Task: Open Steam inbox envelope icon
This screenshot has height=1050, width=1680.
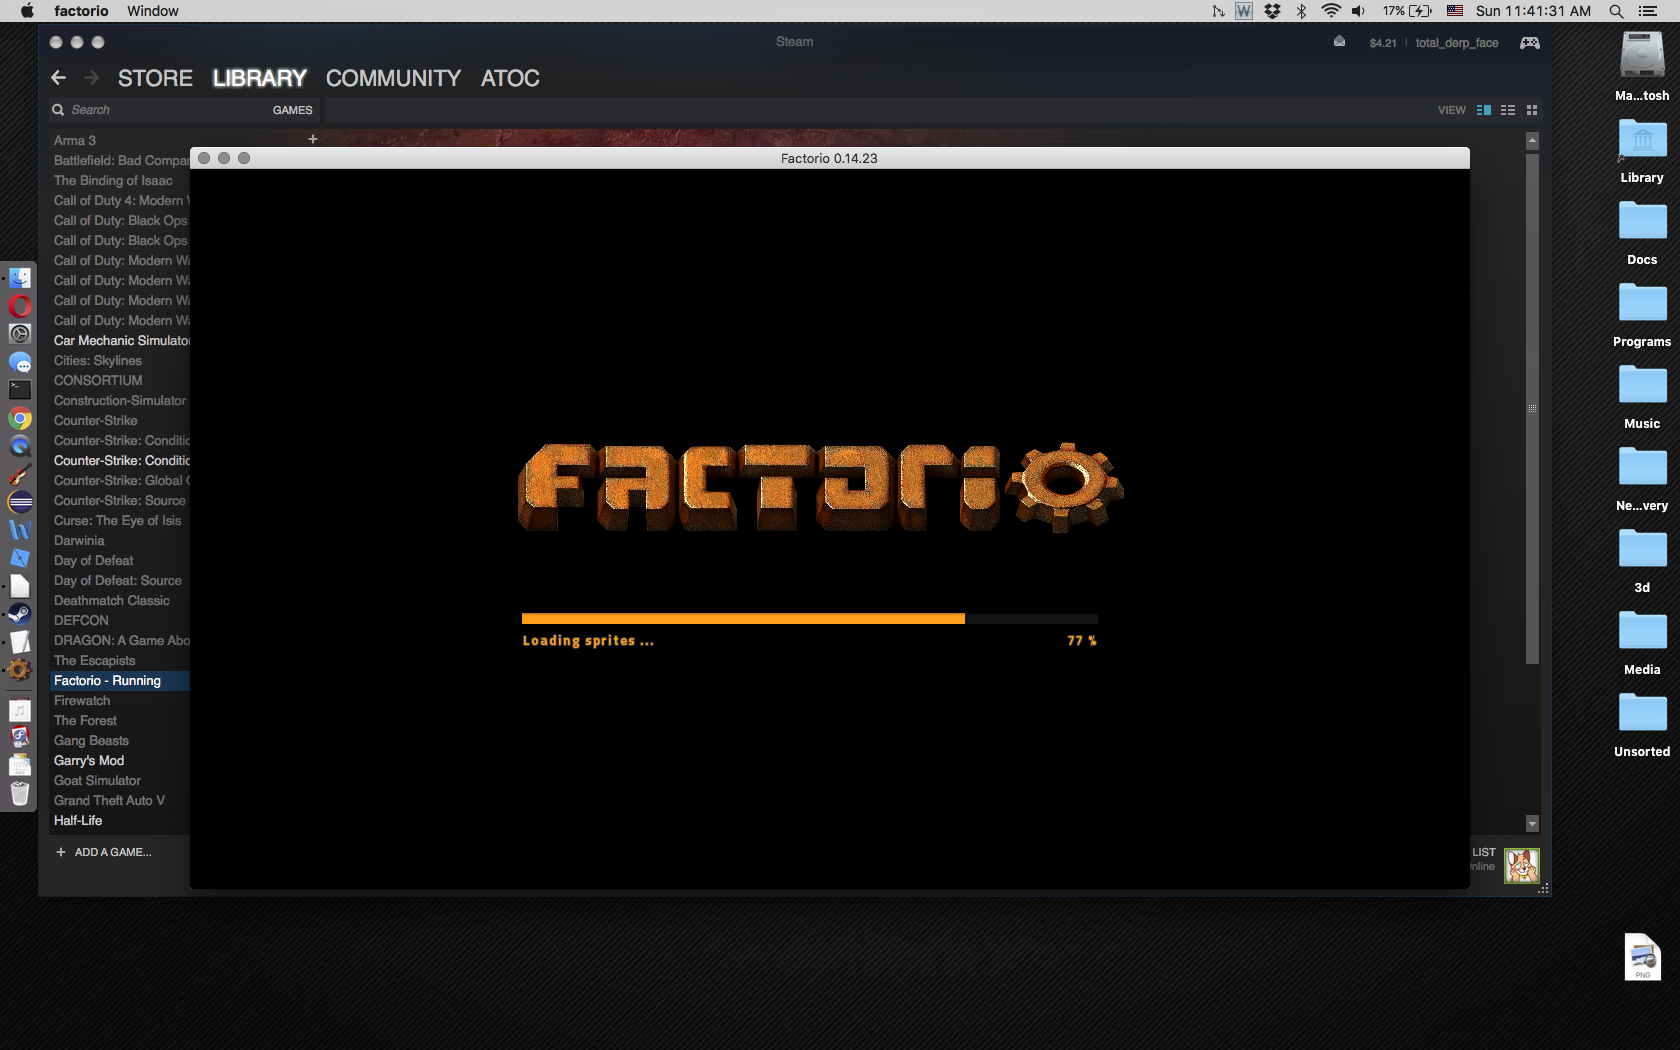Action: click(x=1339, y=42)
